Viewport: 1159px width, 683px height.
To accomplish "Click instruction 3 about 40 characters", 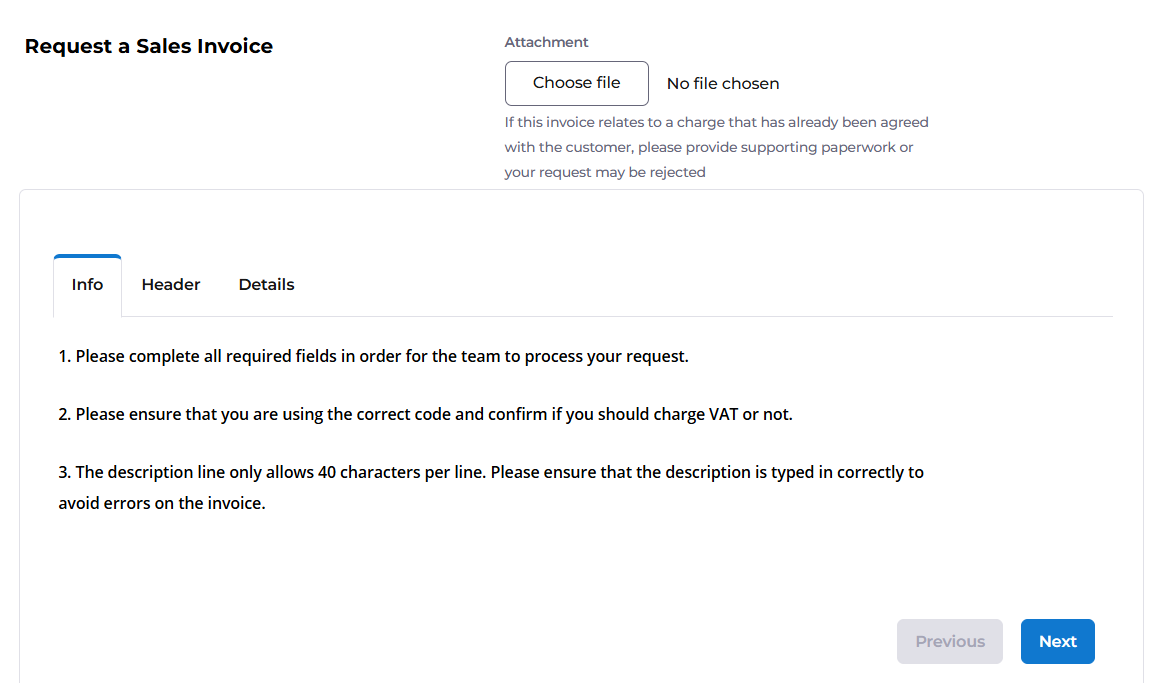I will tap(491, 487).
